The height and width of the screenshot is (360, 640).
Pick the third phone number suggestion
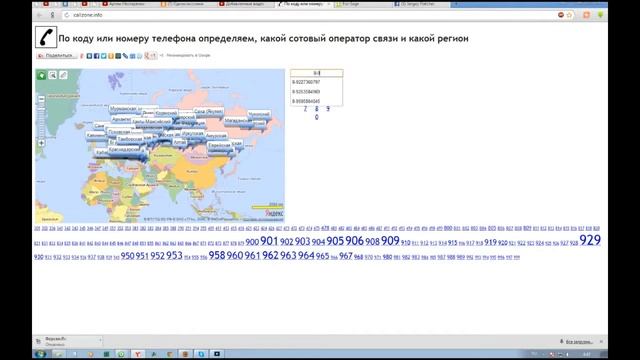(316, 101)
